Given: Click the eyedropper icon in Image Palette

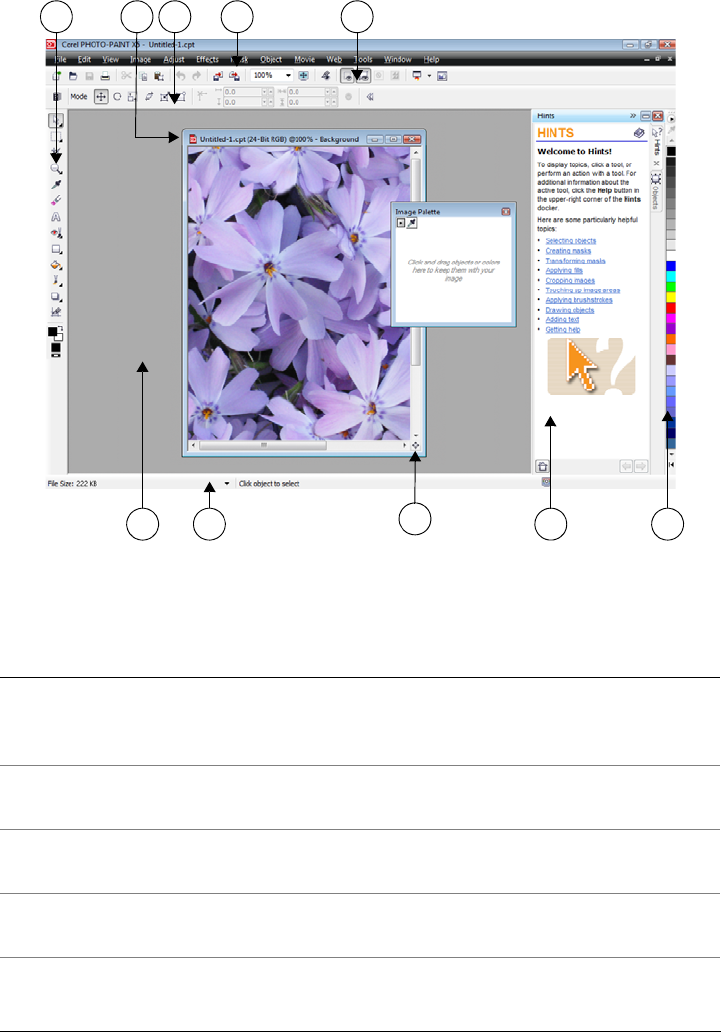Looking at the screenshot, I should [x=412, y=223].
